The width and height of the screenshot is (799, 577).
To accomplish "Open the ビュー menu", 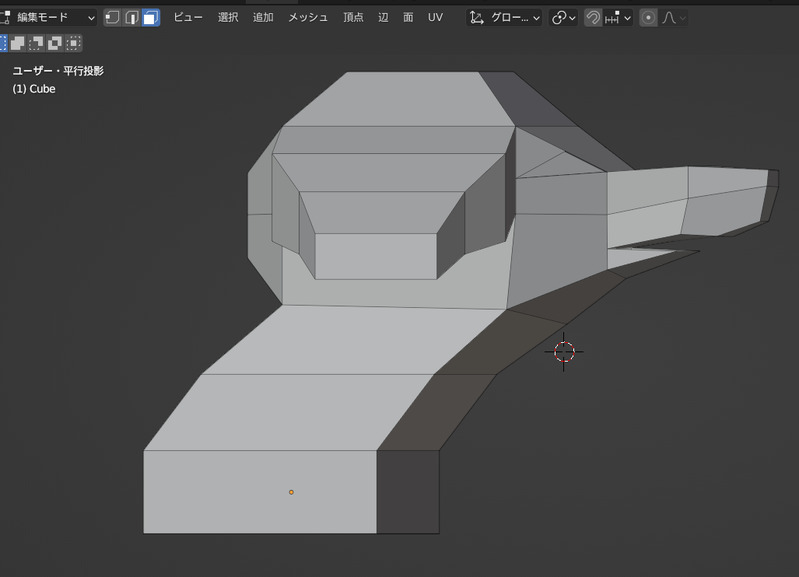I will pos(188,17).
